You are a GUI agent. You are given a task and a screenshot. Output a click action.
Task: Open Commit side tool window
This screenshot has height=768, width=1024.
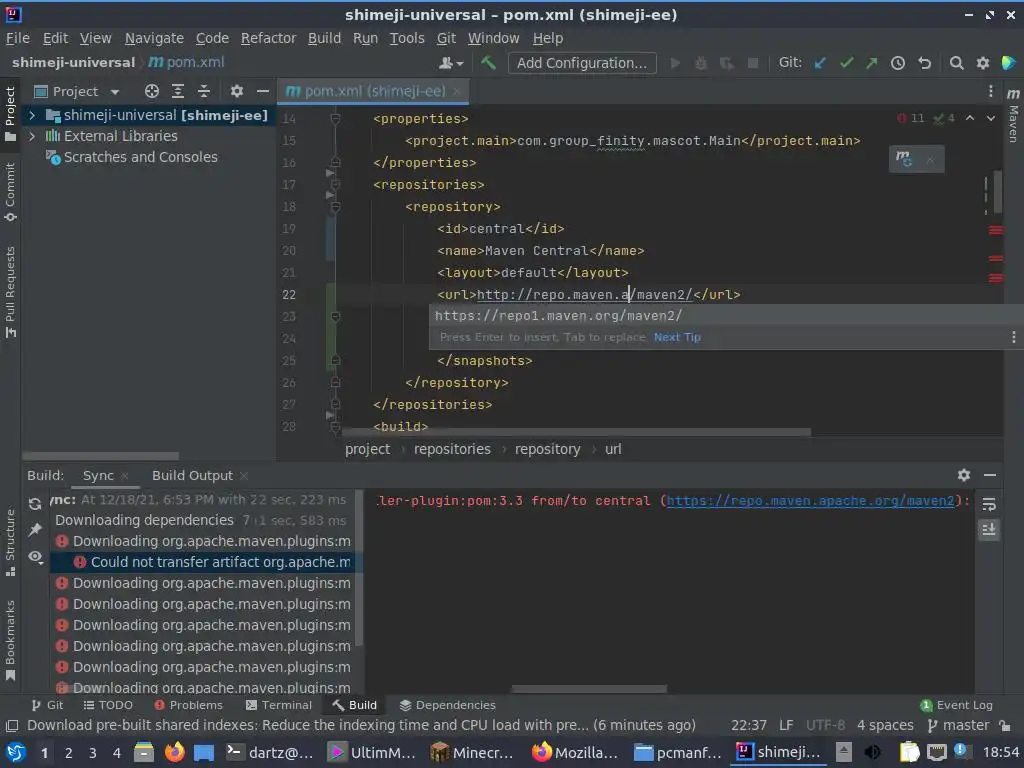(x=10, y=192)
